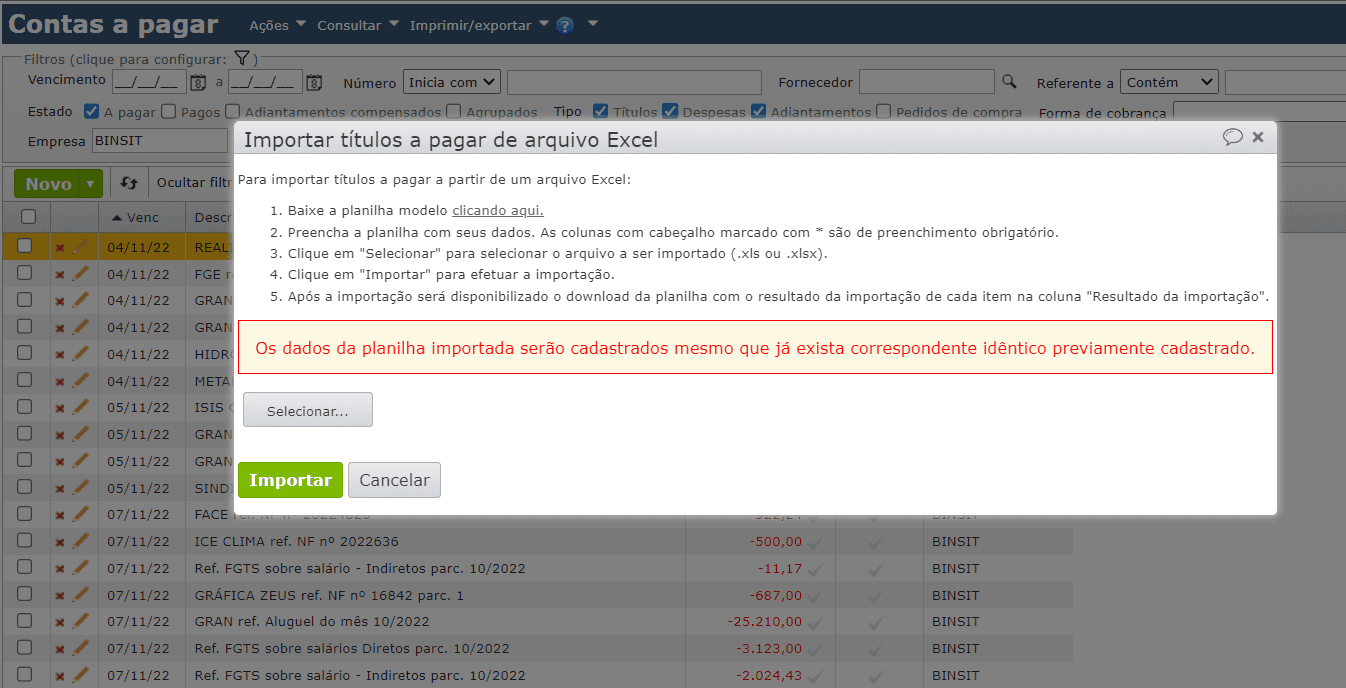Click the comment bubble icon in the dialog
The width and height of the screenshot is (1346, 688).
[1233, 137]
